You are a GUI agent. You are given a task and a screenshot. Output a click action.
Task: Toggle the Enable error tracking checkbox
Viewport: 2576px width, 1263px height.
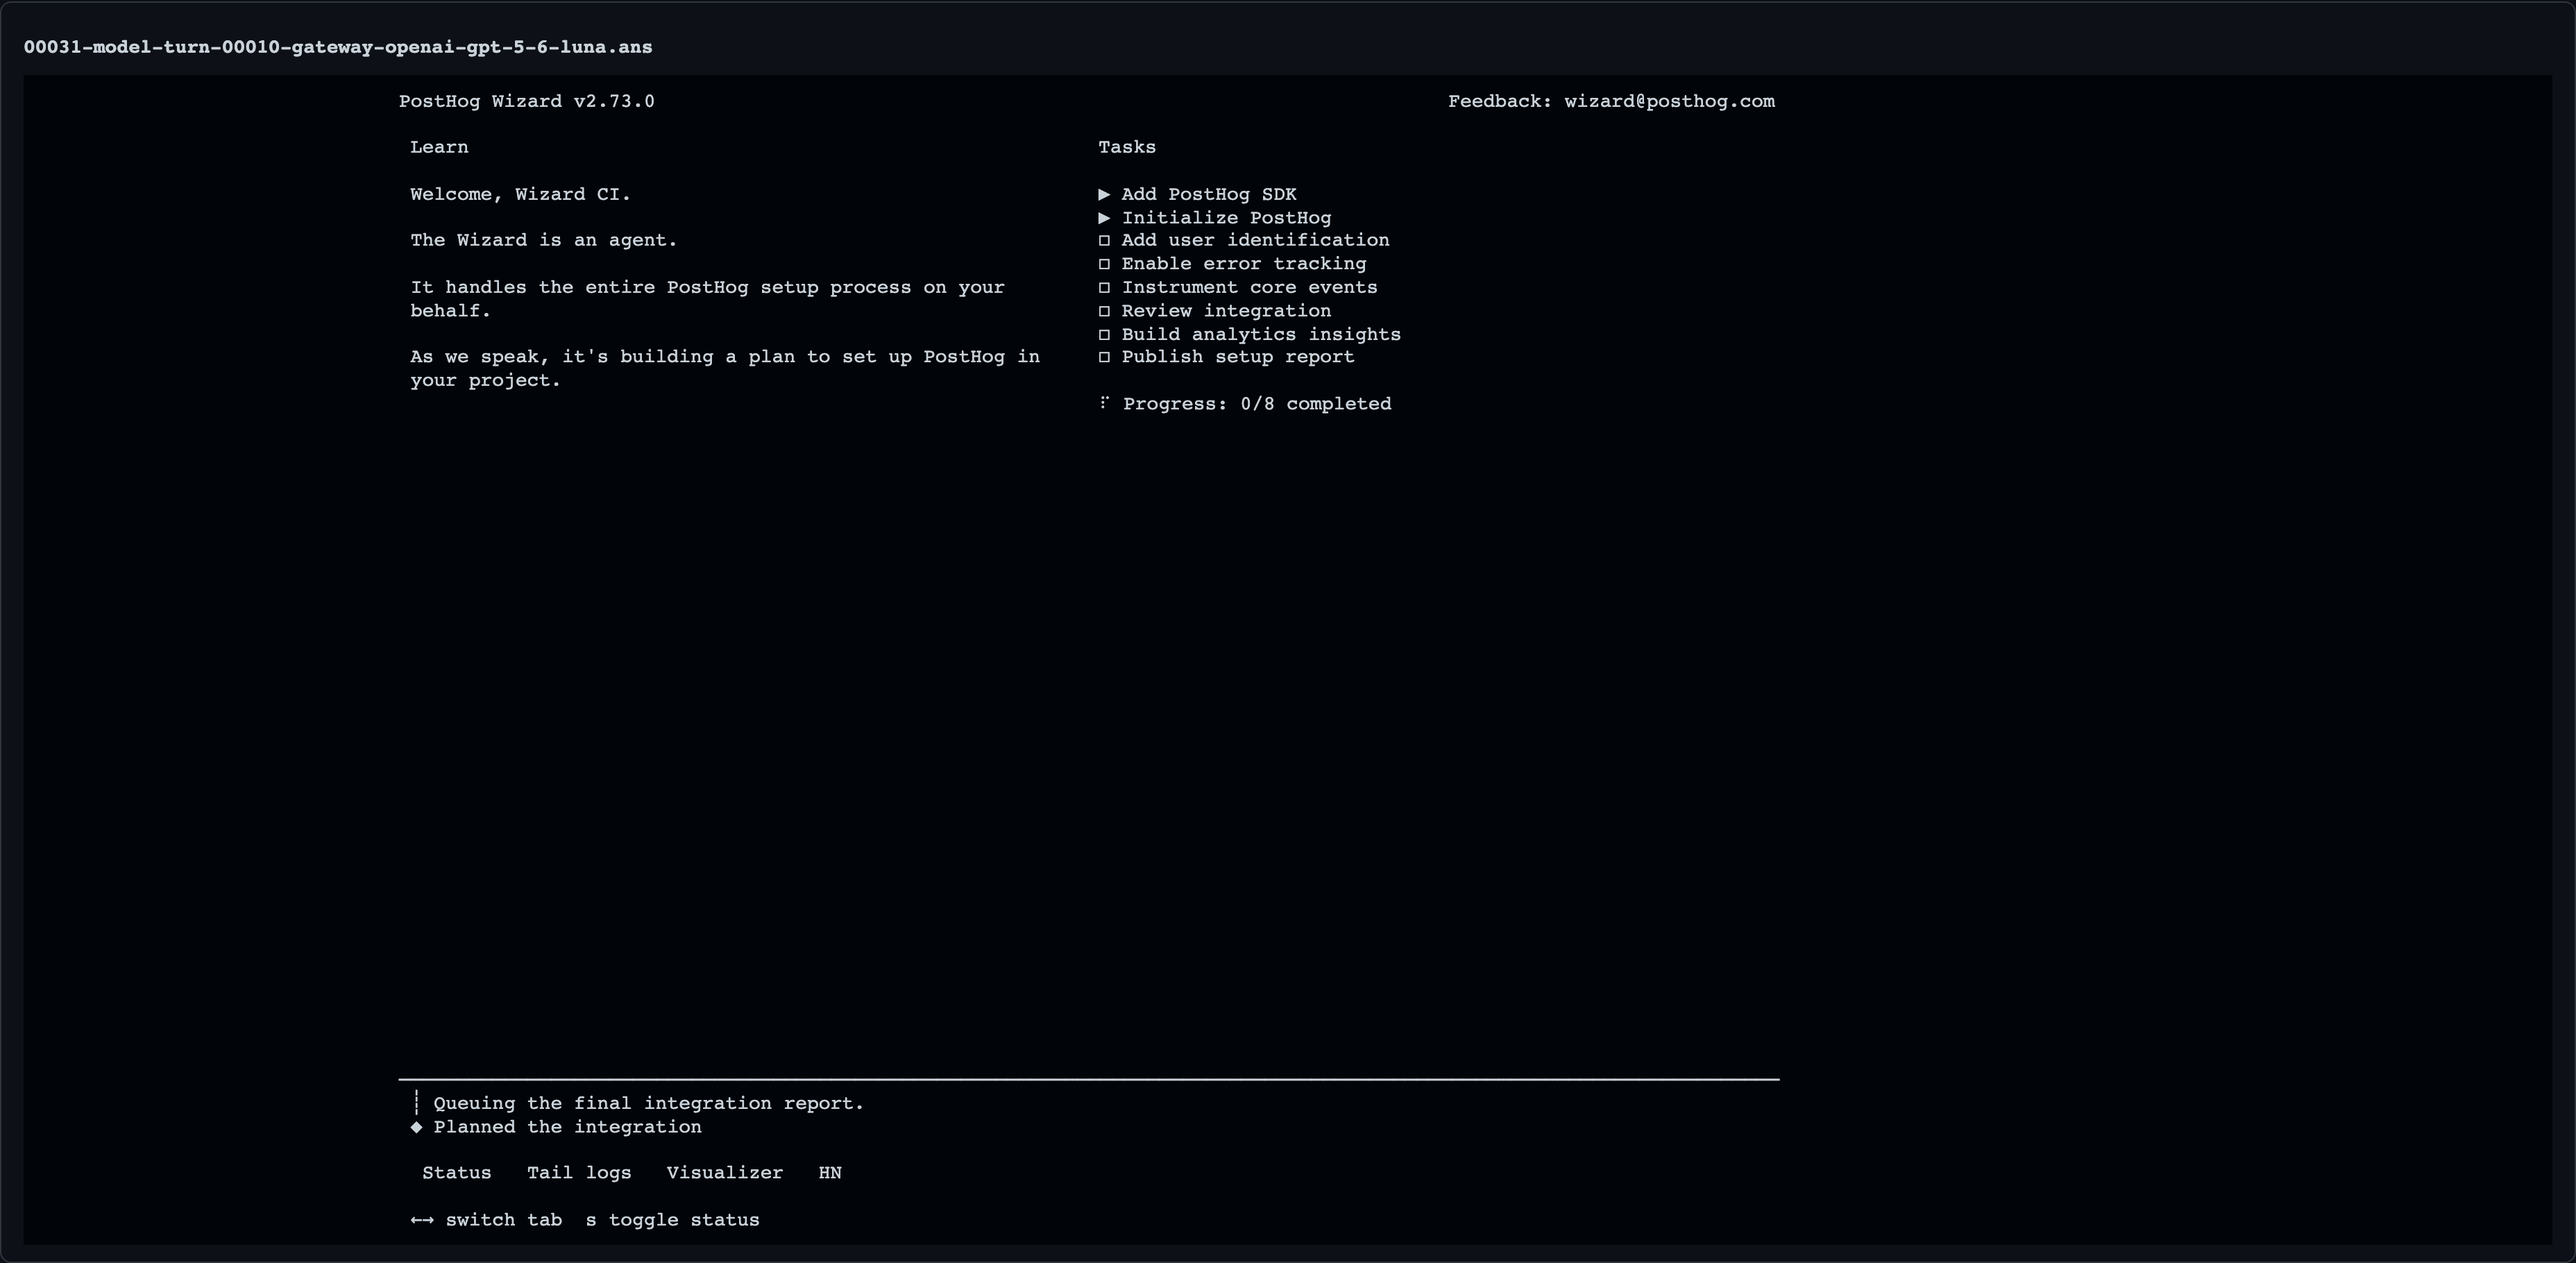(1104, 264)
